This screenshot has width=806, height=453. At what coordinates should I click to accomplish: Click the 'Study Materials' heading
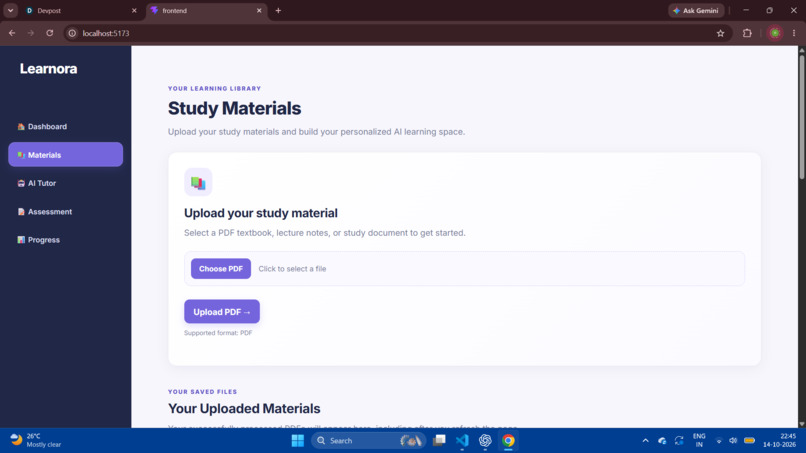click(x=234, y=108)
